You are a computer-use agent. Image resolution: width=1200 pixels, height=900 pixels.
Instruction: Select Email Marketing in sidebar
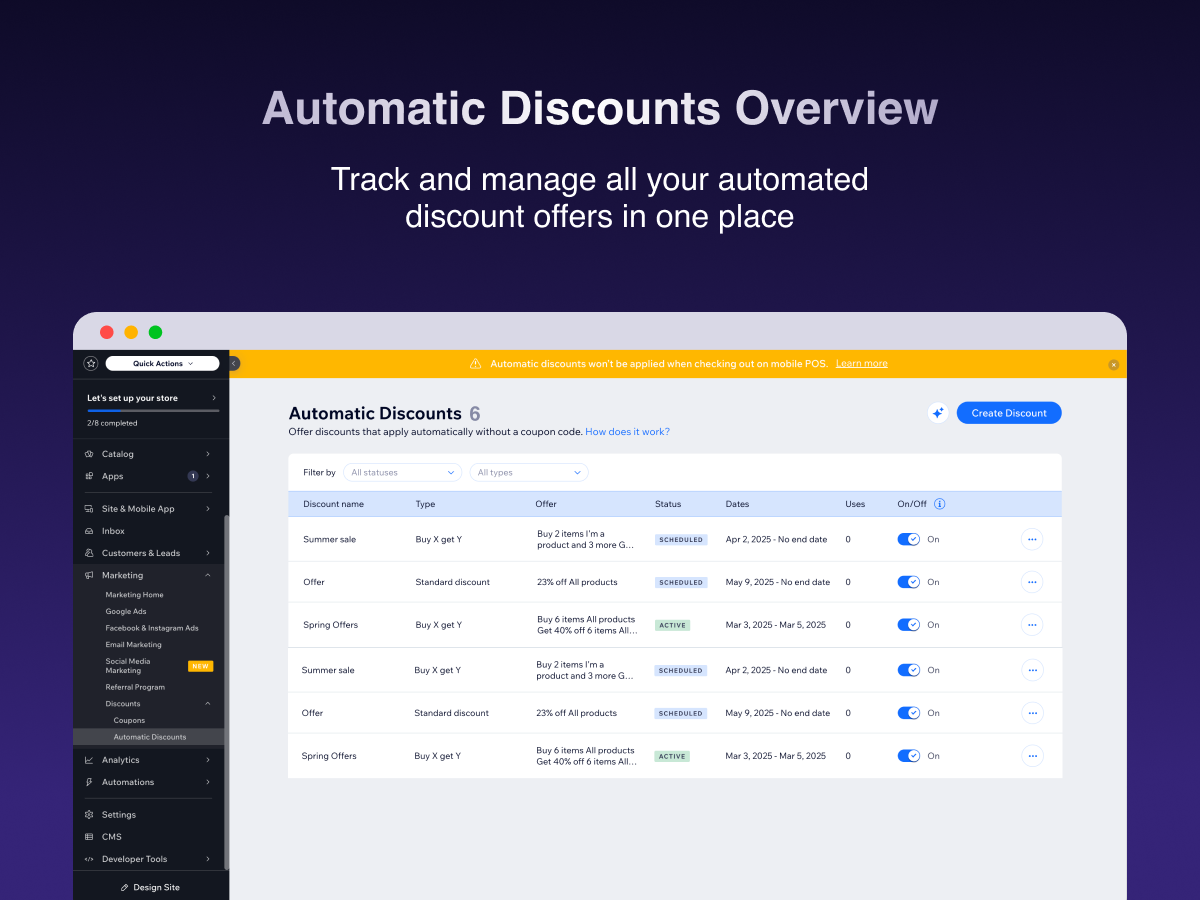[x=133, y=645]
